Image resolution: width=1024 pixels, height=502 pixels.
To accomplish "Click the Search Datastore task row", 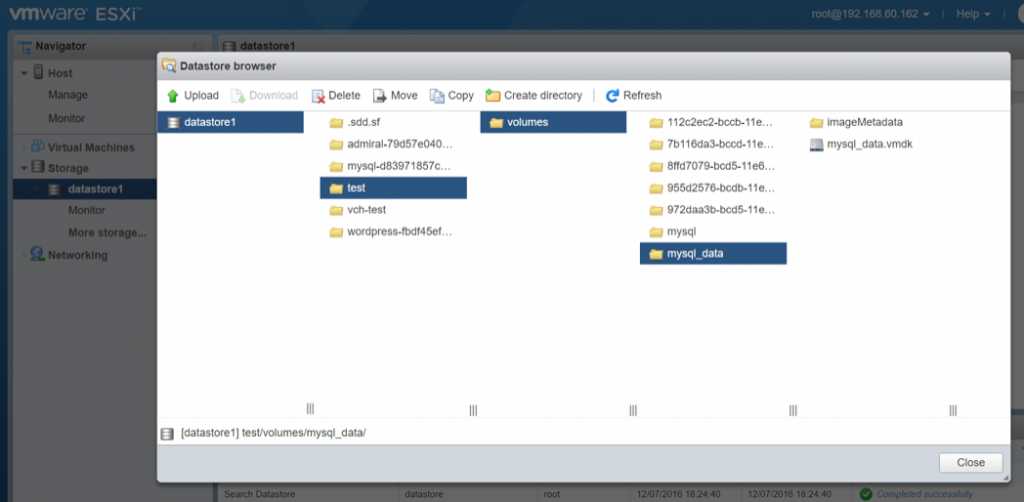I will point(619,494).
